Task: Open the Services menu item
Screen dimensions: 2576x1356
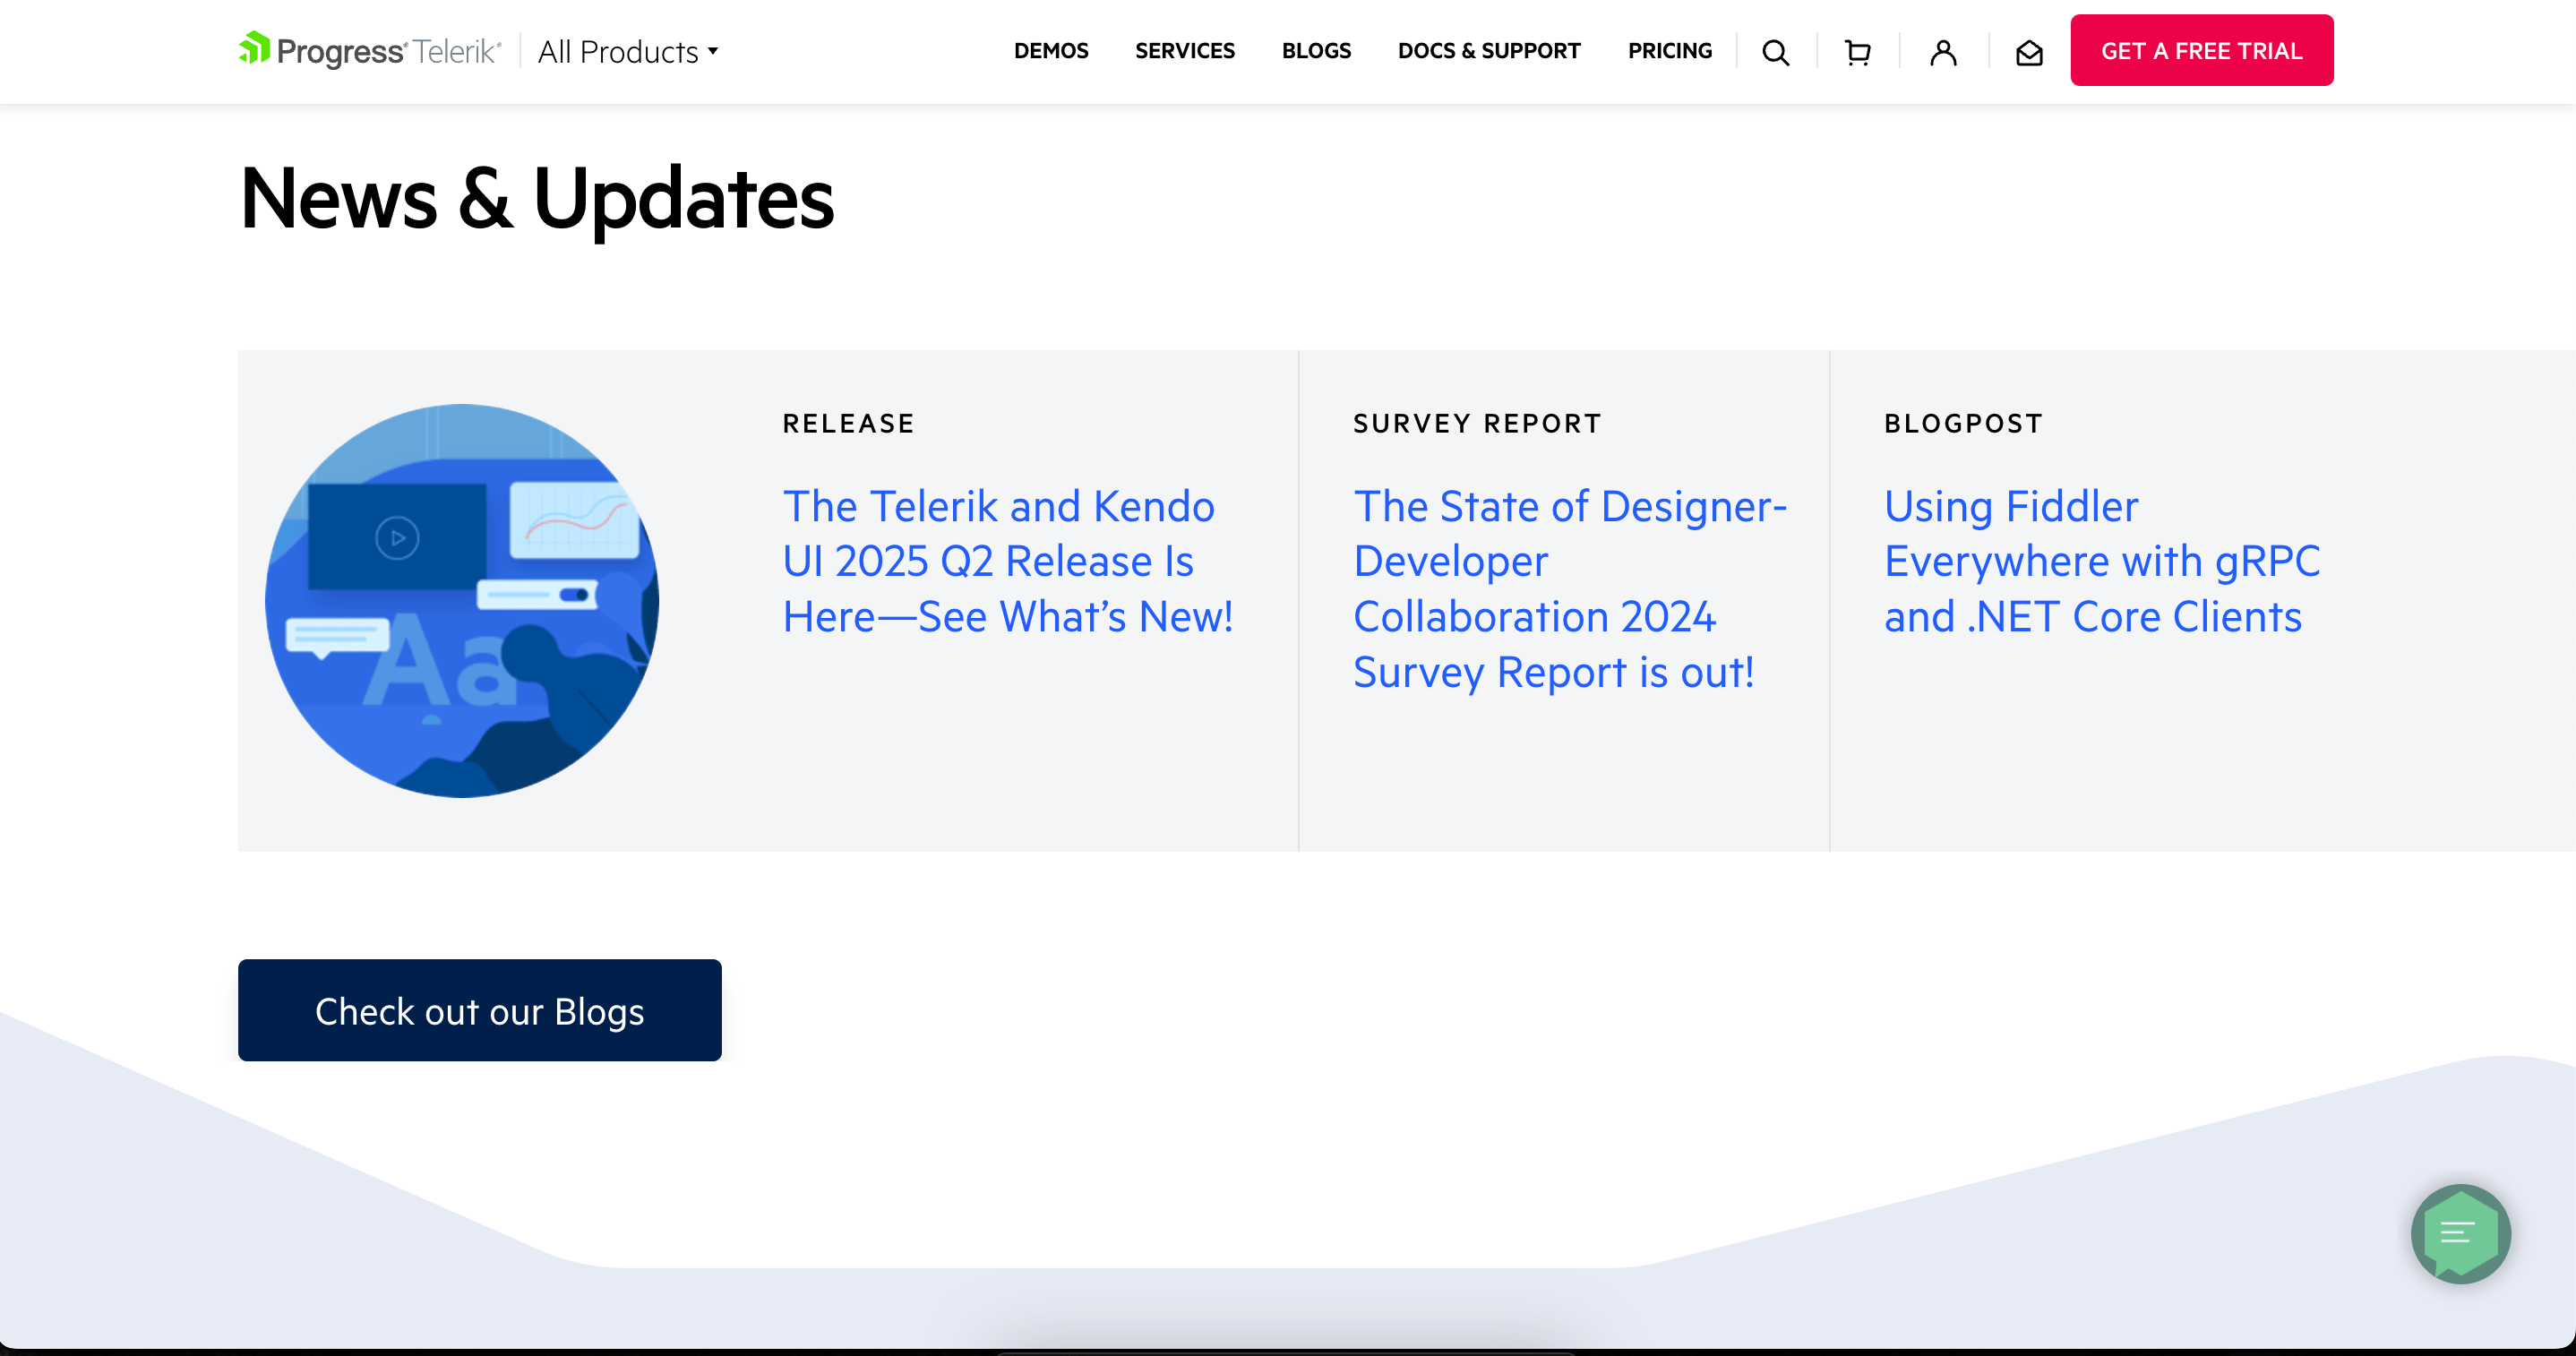Action: pos(1185,51)
